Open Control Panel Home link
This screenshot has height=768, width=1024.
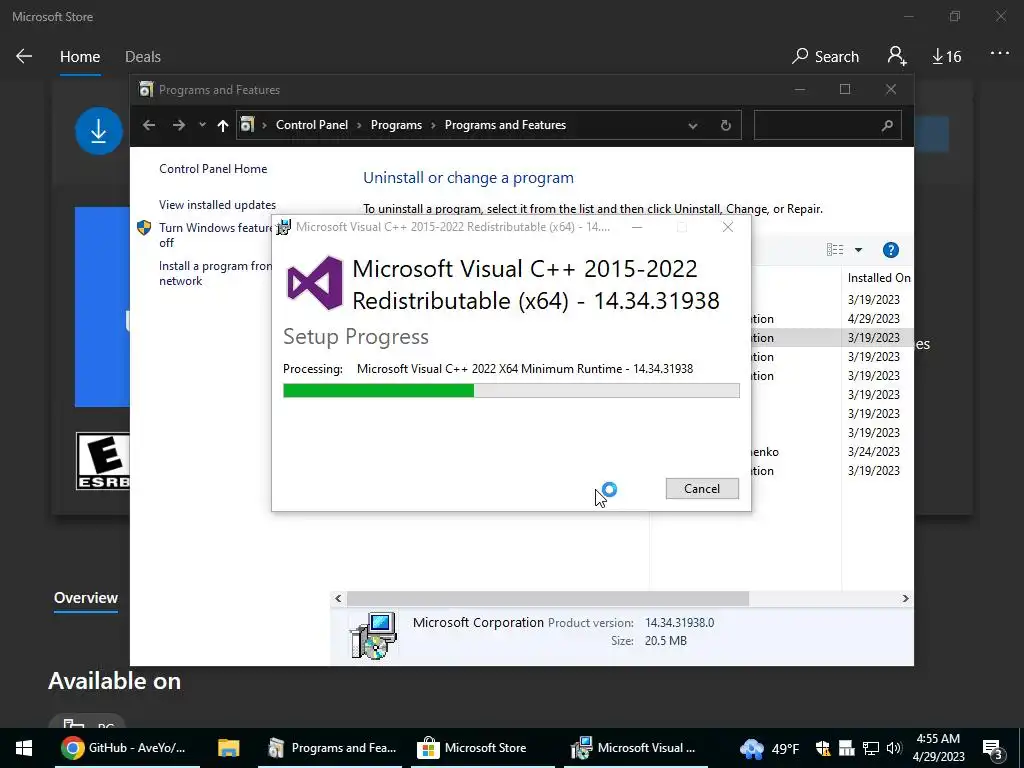(213, 168)
